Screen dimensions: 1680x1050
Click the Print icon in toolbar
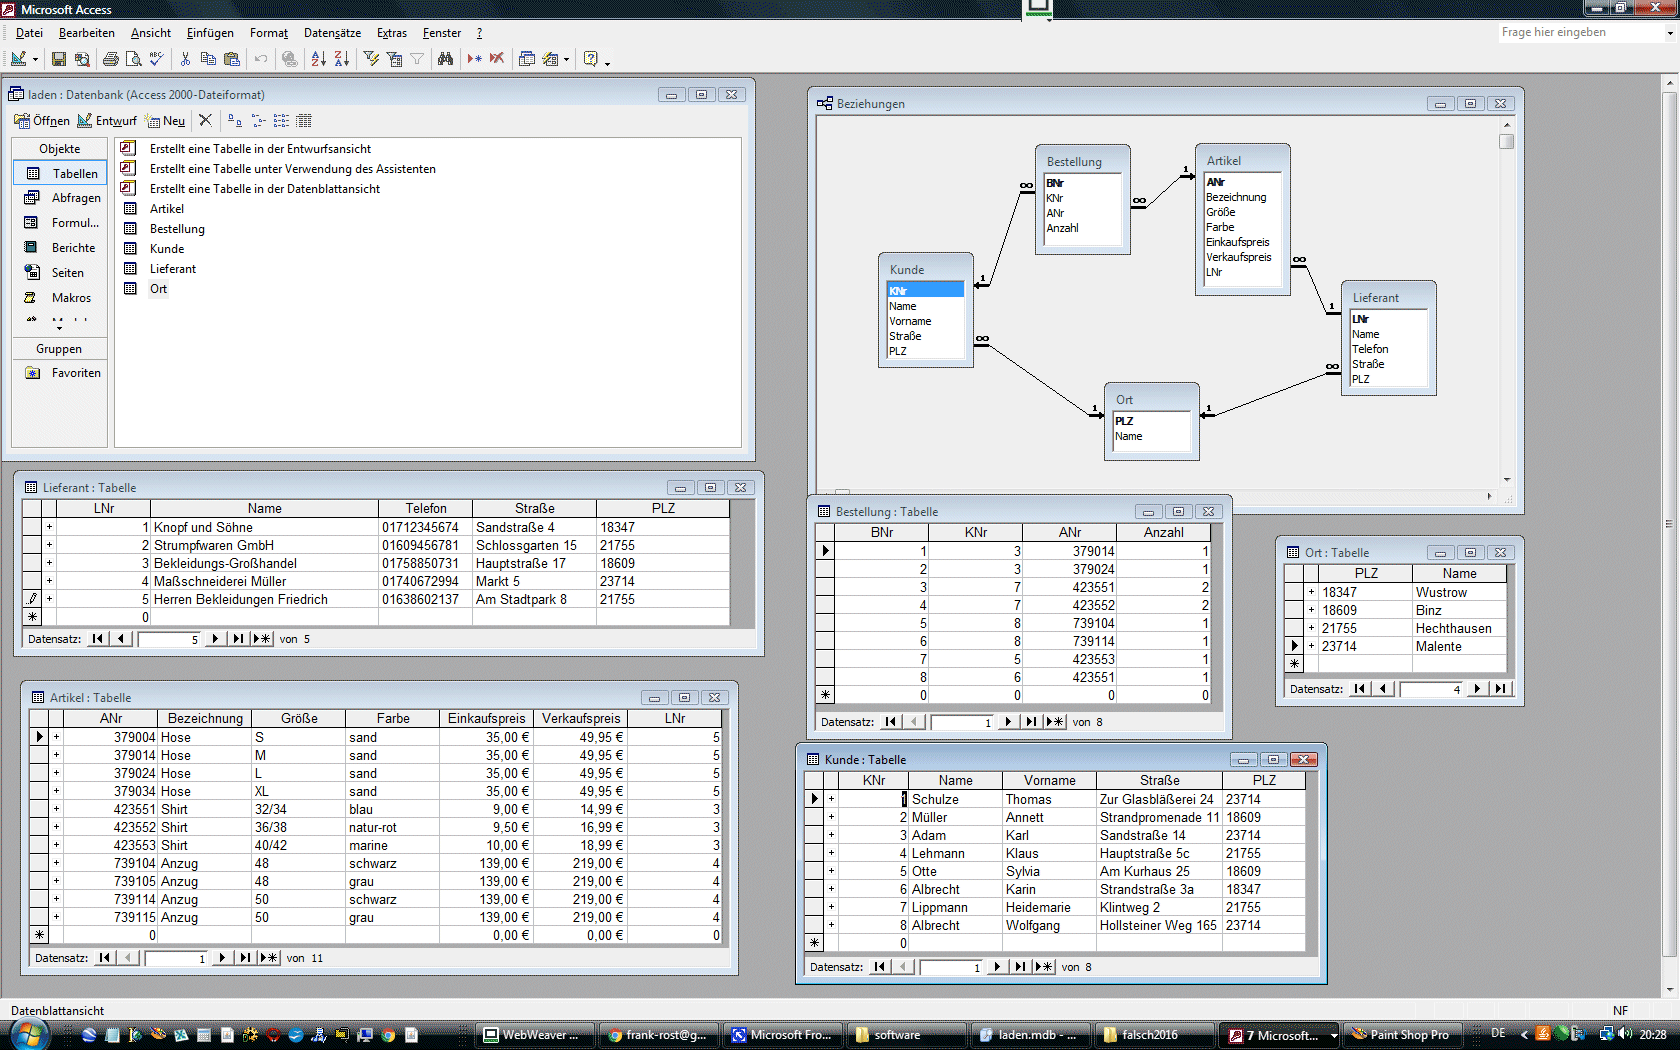[111, 59]
